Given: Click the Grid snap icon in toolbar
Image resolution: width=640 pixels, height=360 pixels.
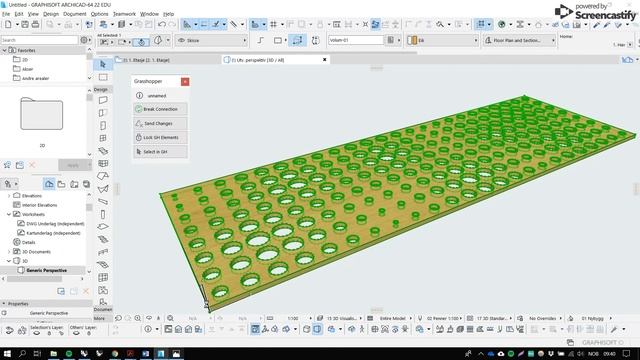Looking at the screenshot, I should (273, 24).
